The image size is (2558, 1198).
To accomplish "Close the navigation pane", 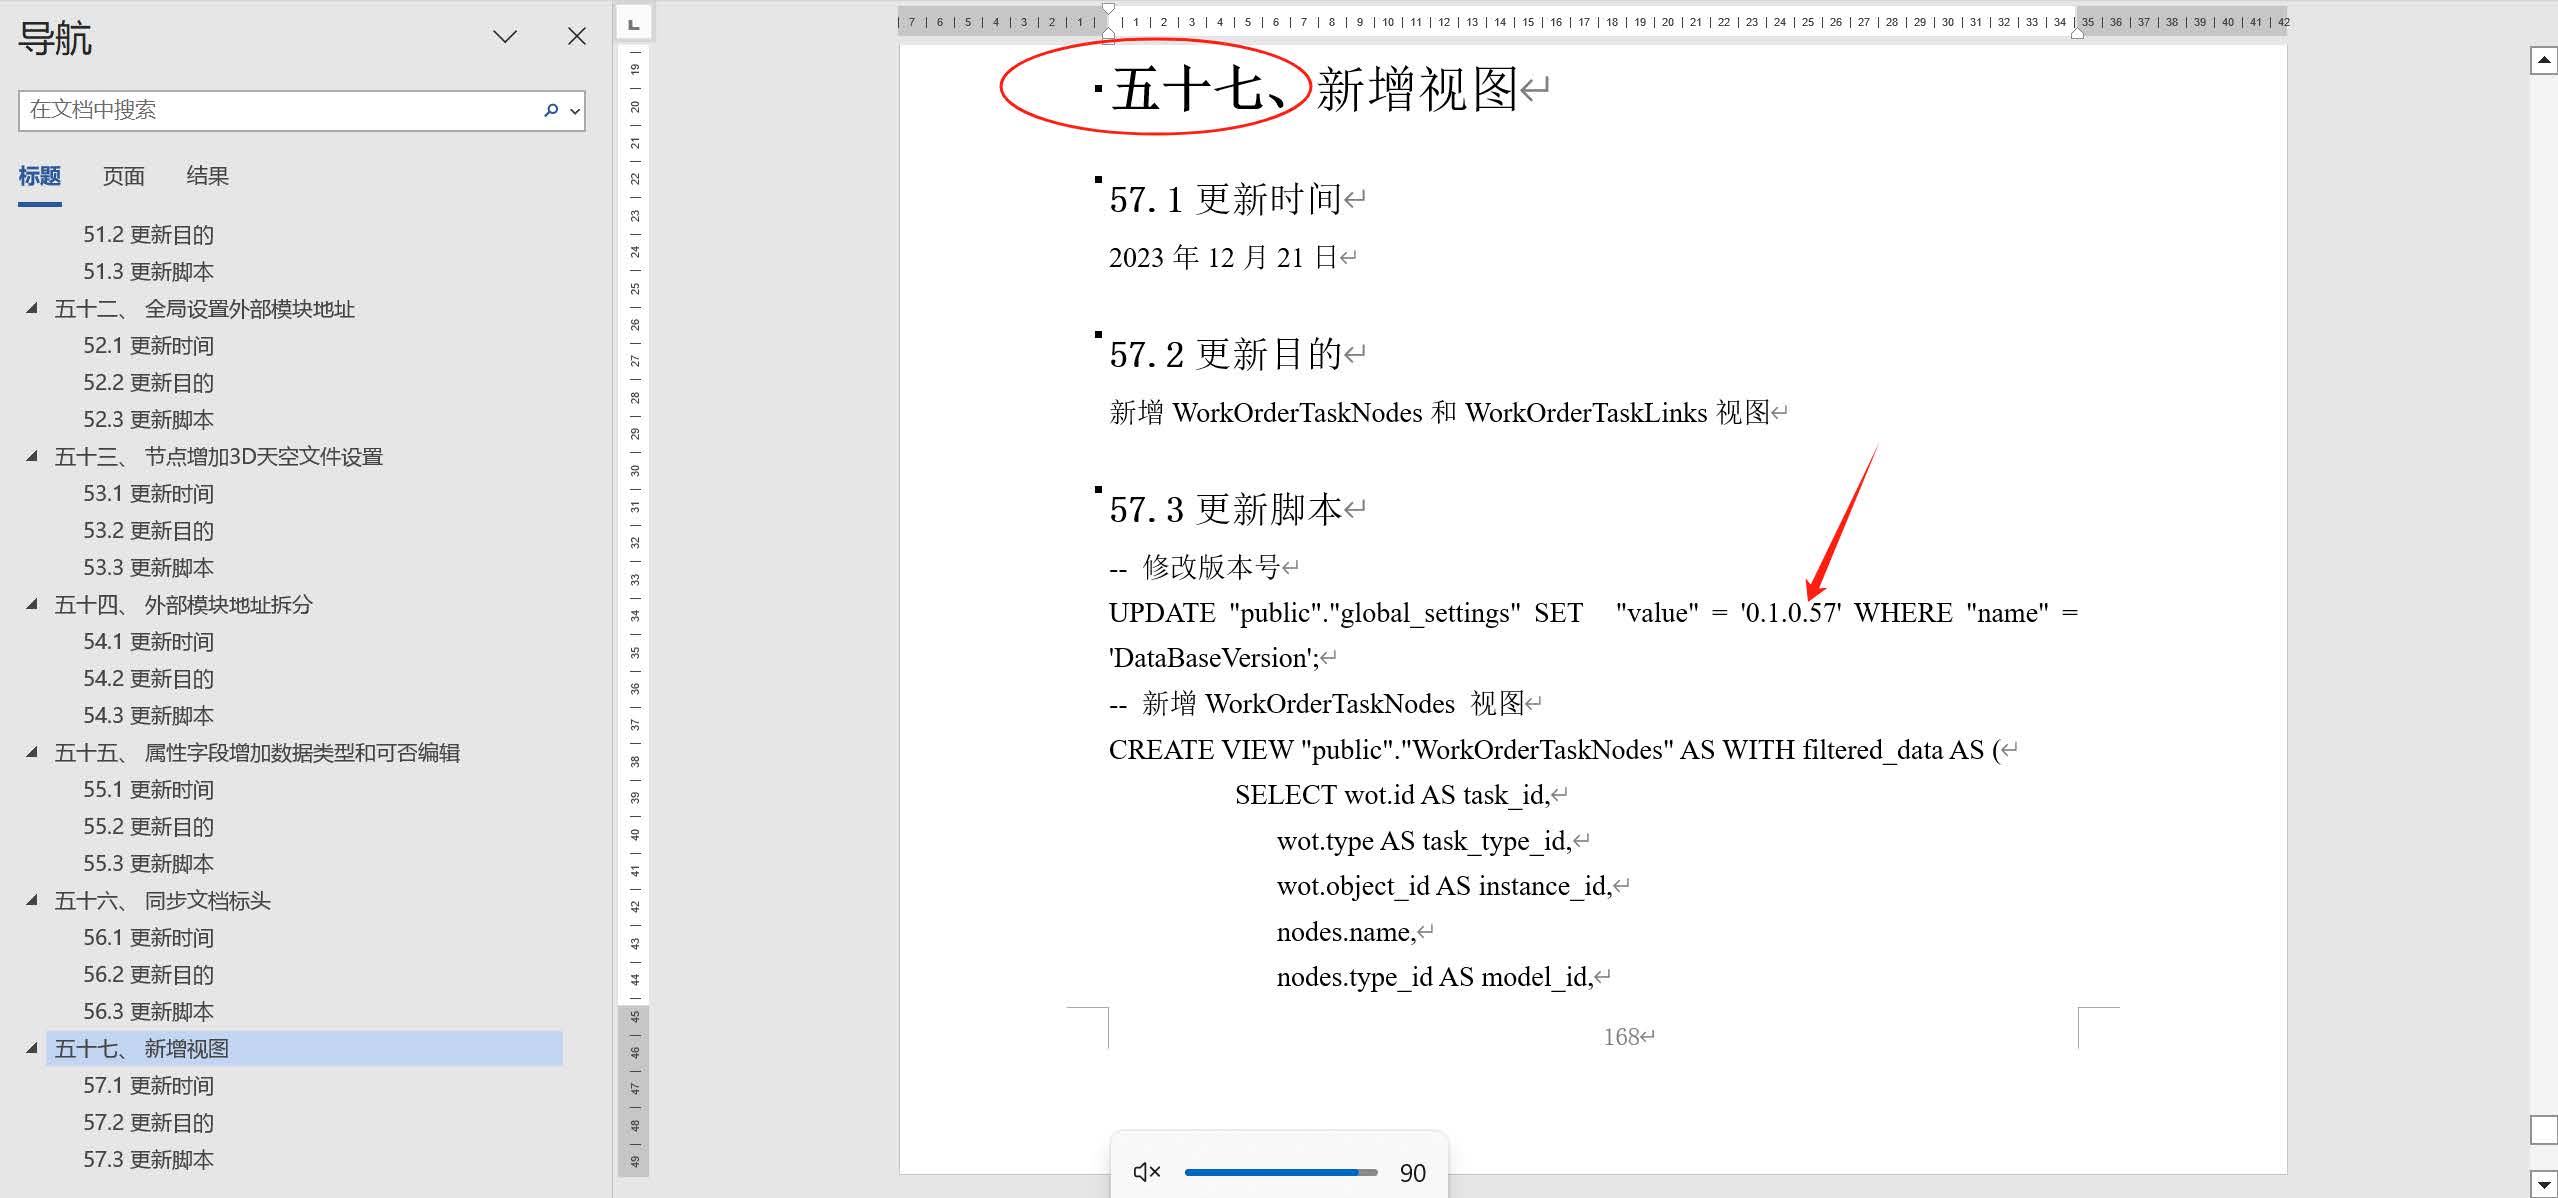I will point(577,37).
